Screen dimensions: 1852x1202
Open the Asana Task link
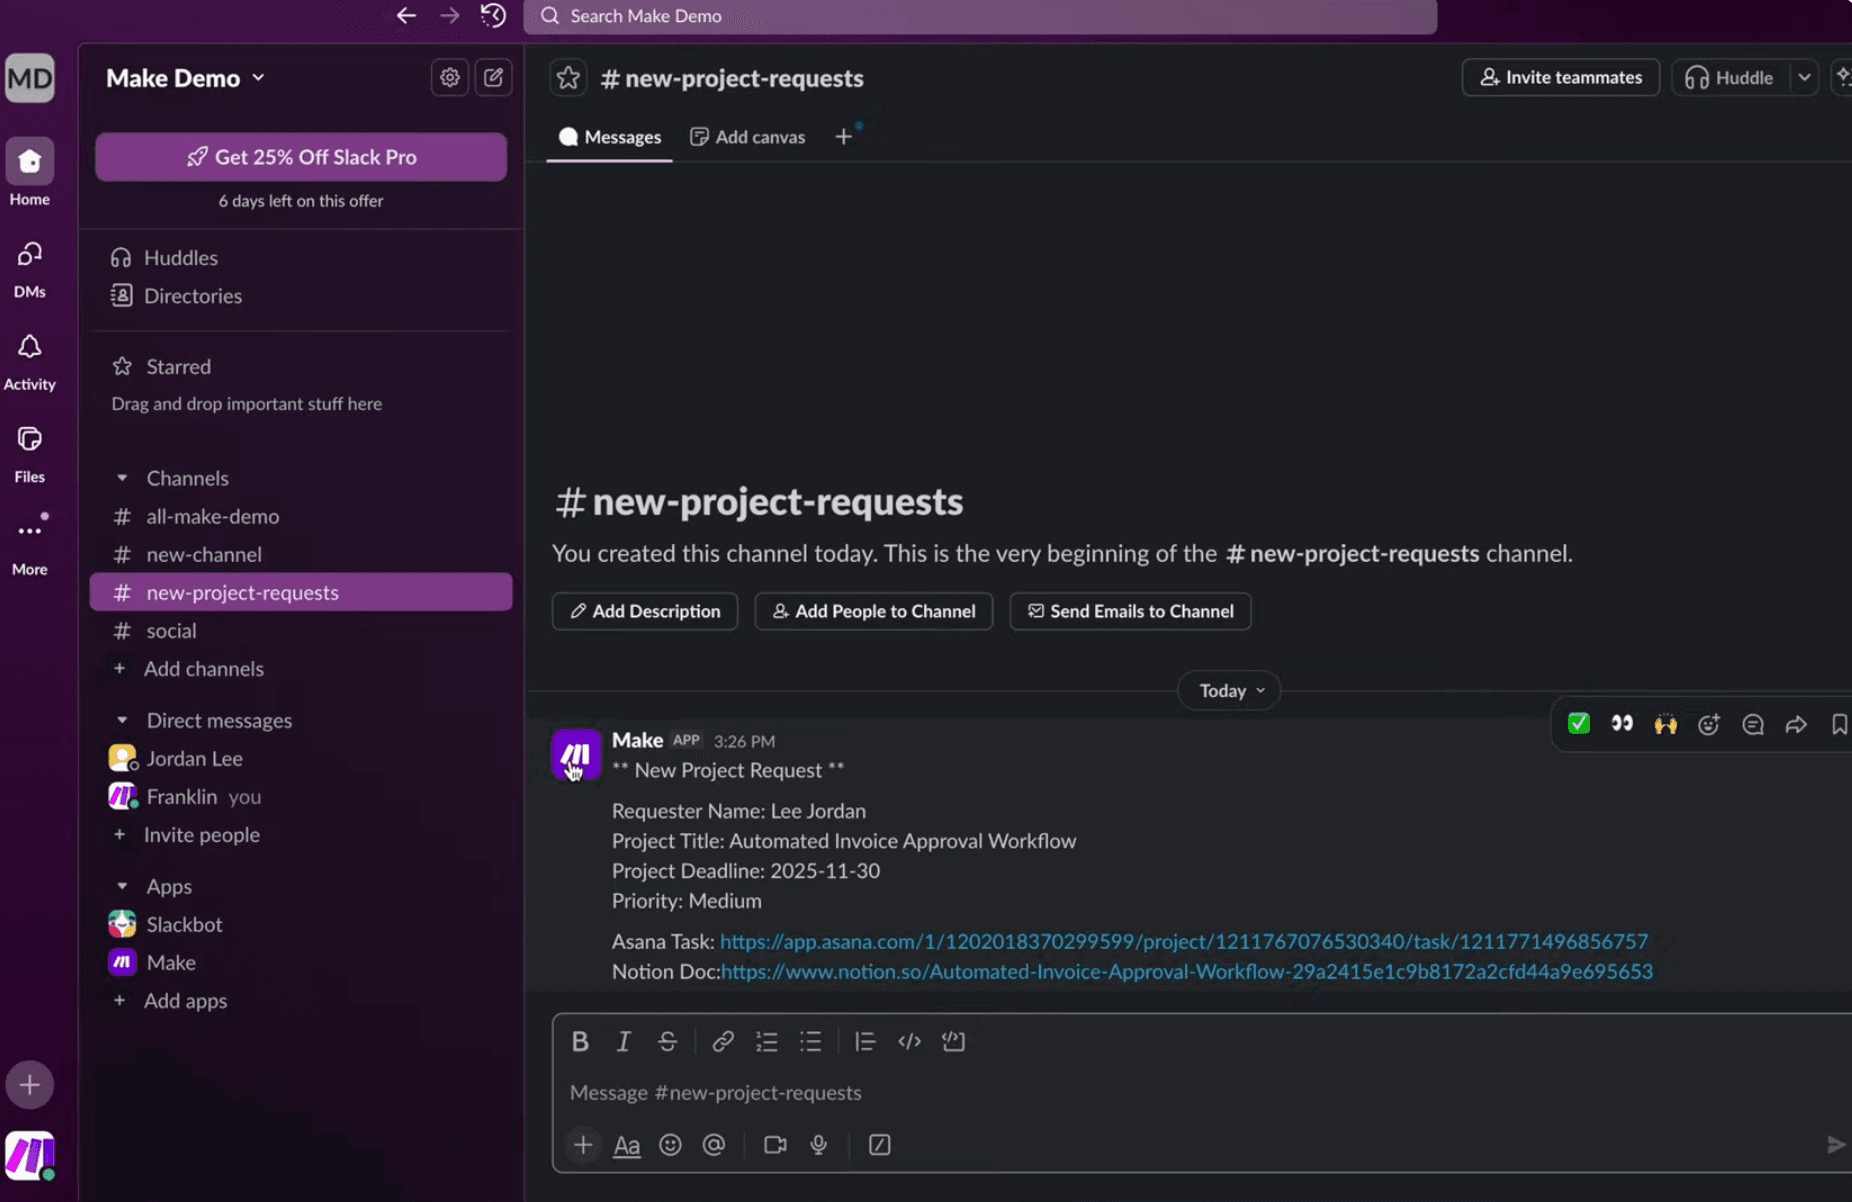(x=1183, y=941)
